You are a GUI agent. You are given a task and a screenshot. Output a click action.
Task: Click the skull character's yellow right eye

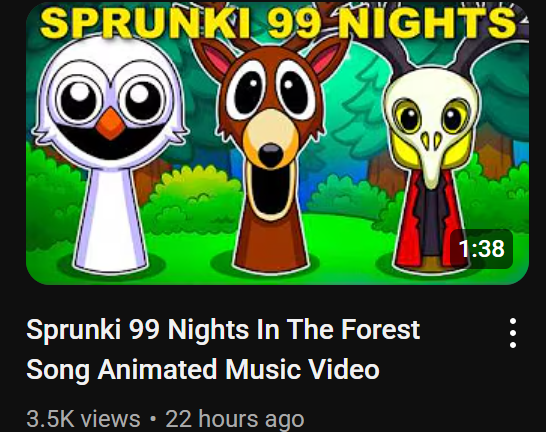pos(454,116)
